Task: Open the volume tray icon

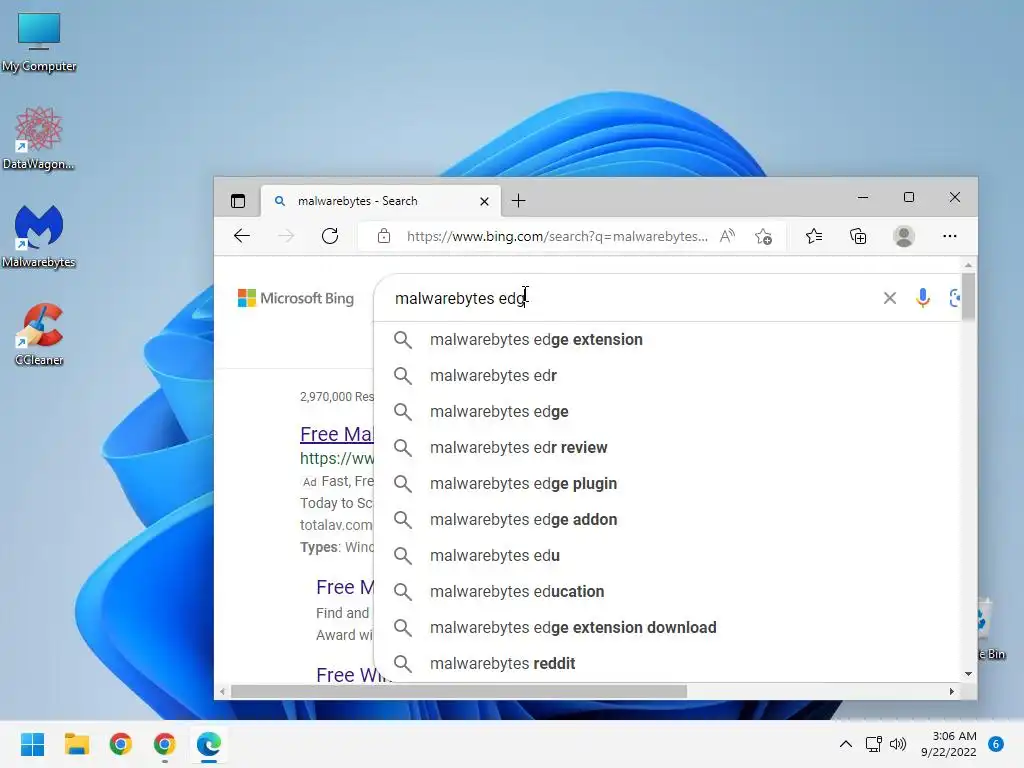Action: 898,744
